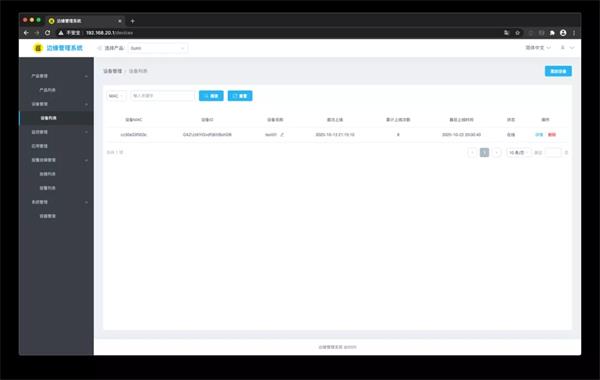Screen dimensions: 600x380
Task: Click the browser reload icon
Action: [47, 33]
